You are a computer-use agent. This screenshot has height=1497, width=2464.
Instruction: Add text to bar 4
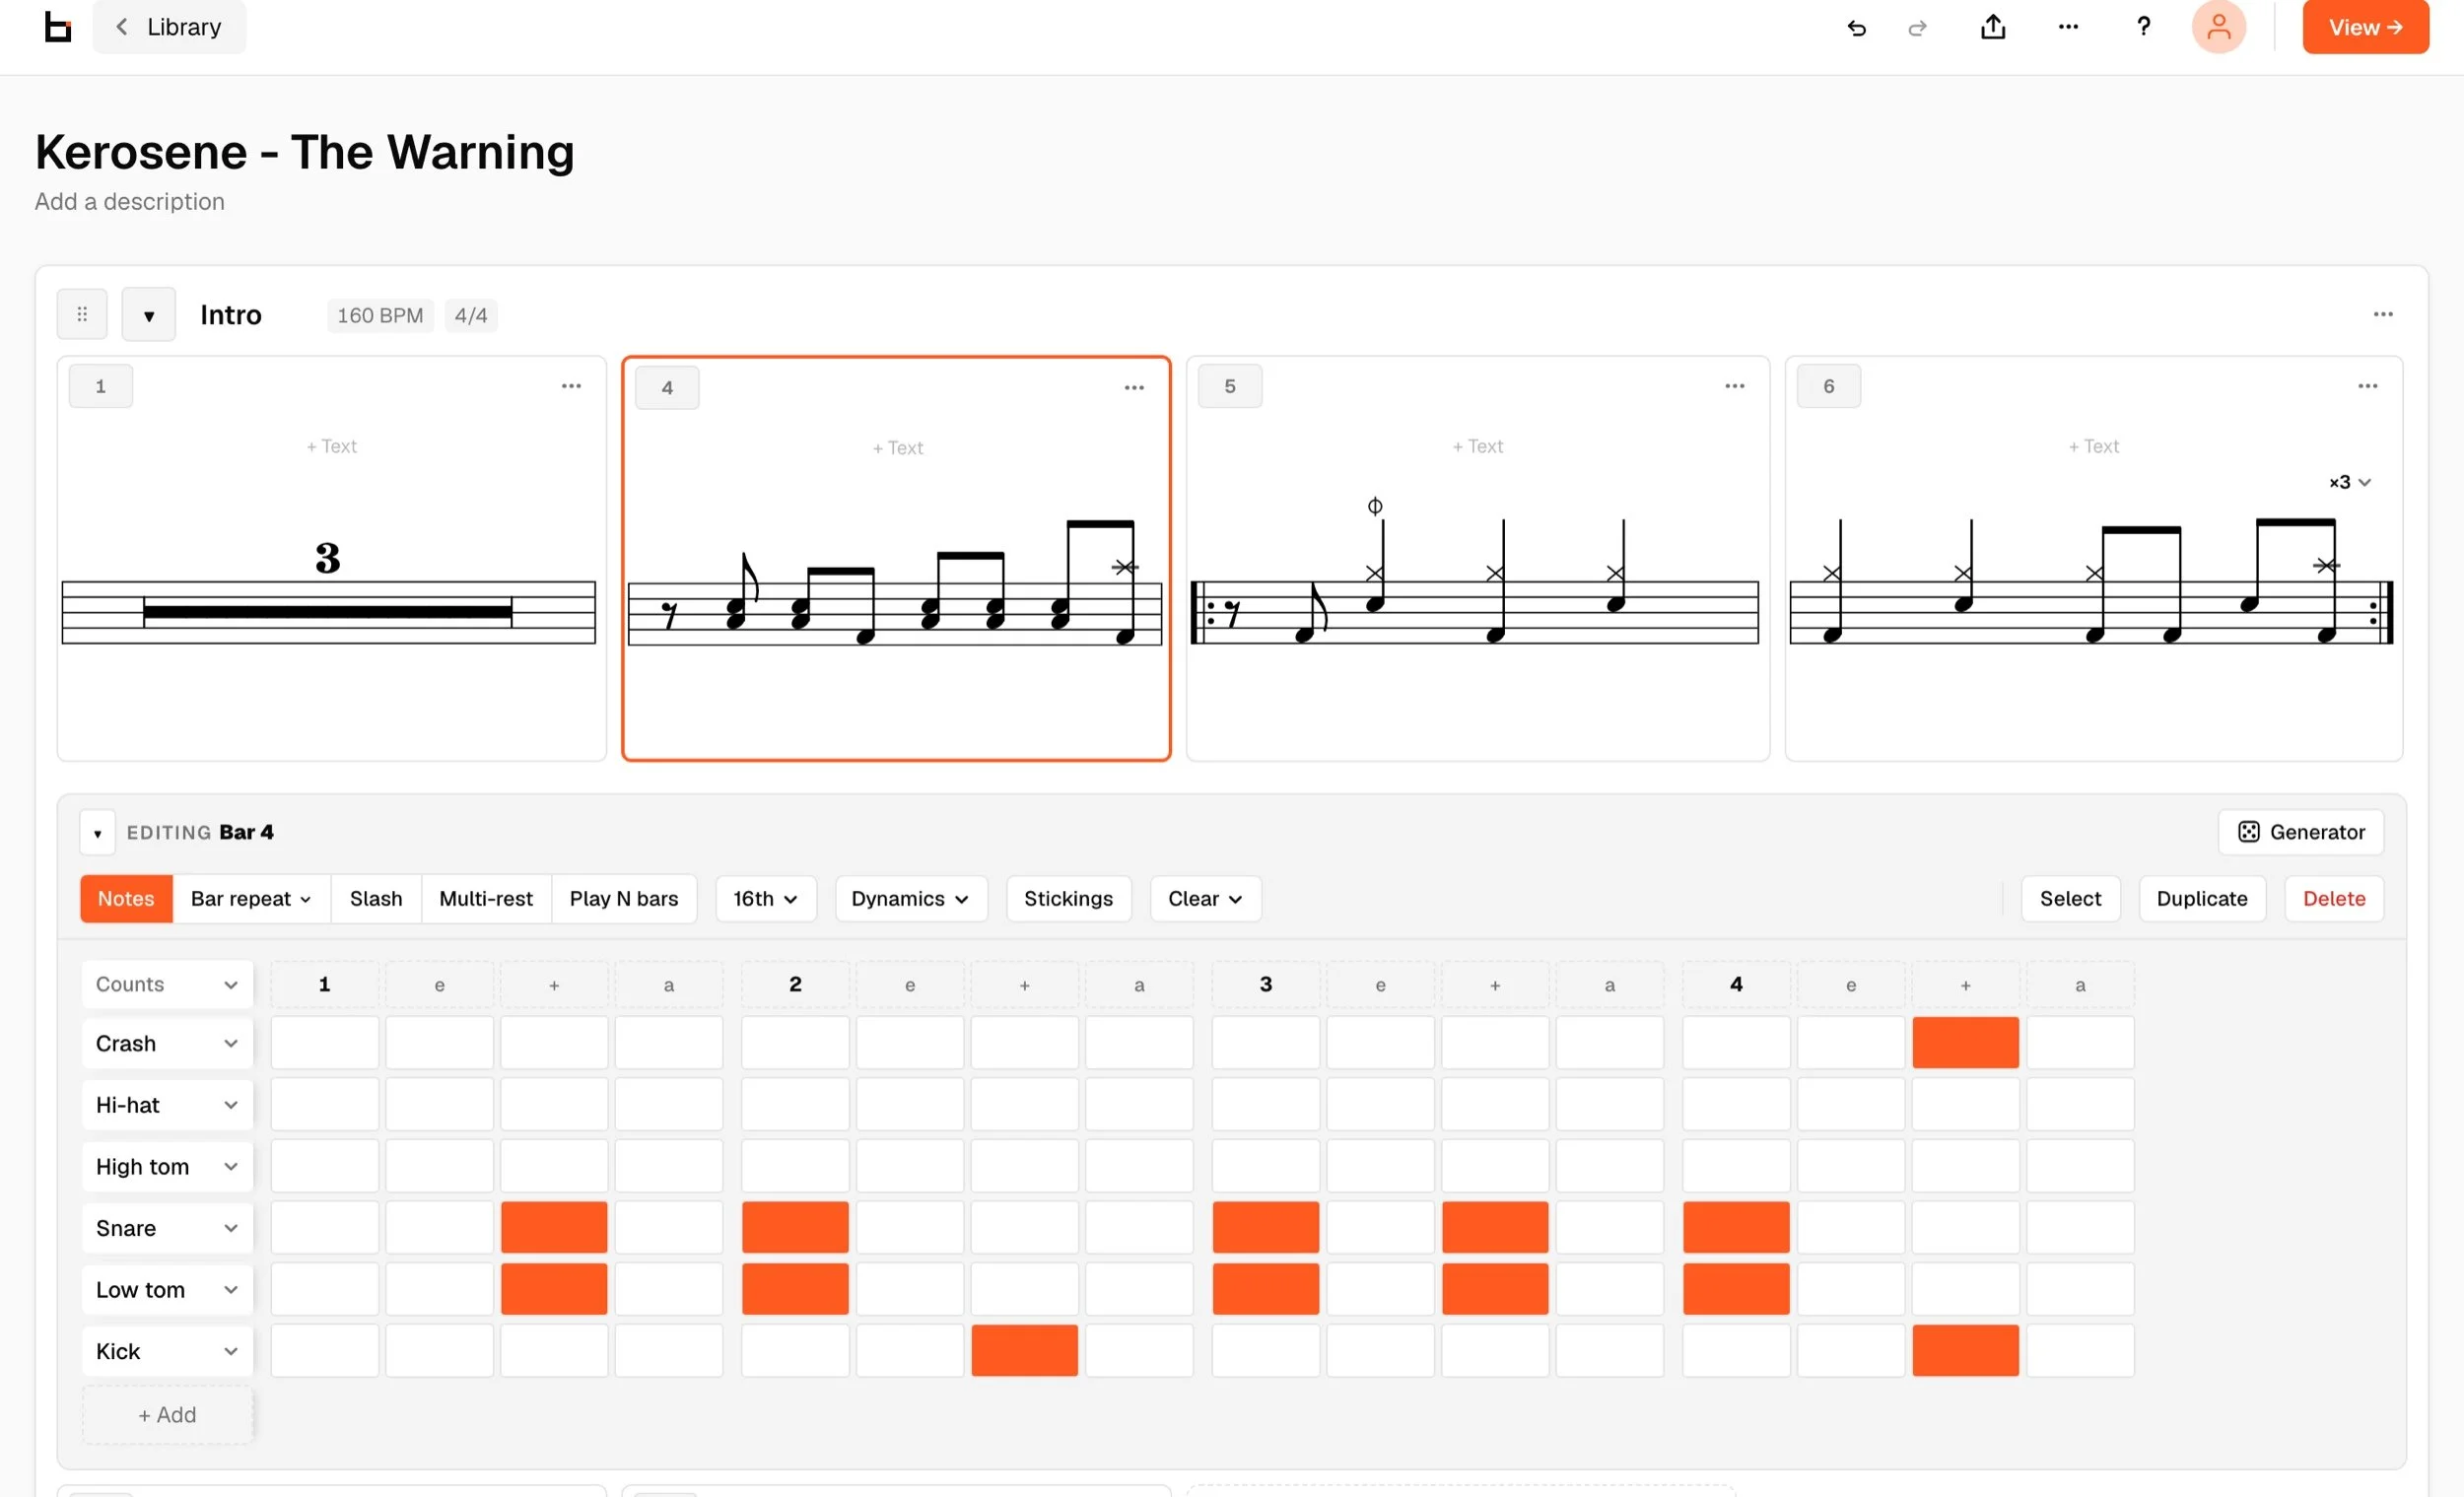click(x=897, y=448)
